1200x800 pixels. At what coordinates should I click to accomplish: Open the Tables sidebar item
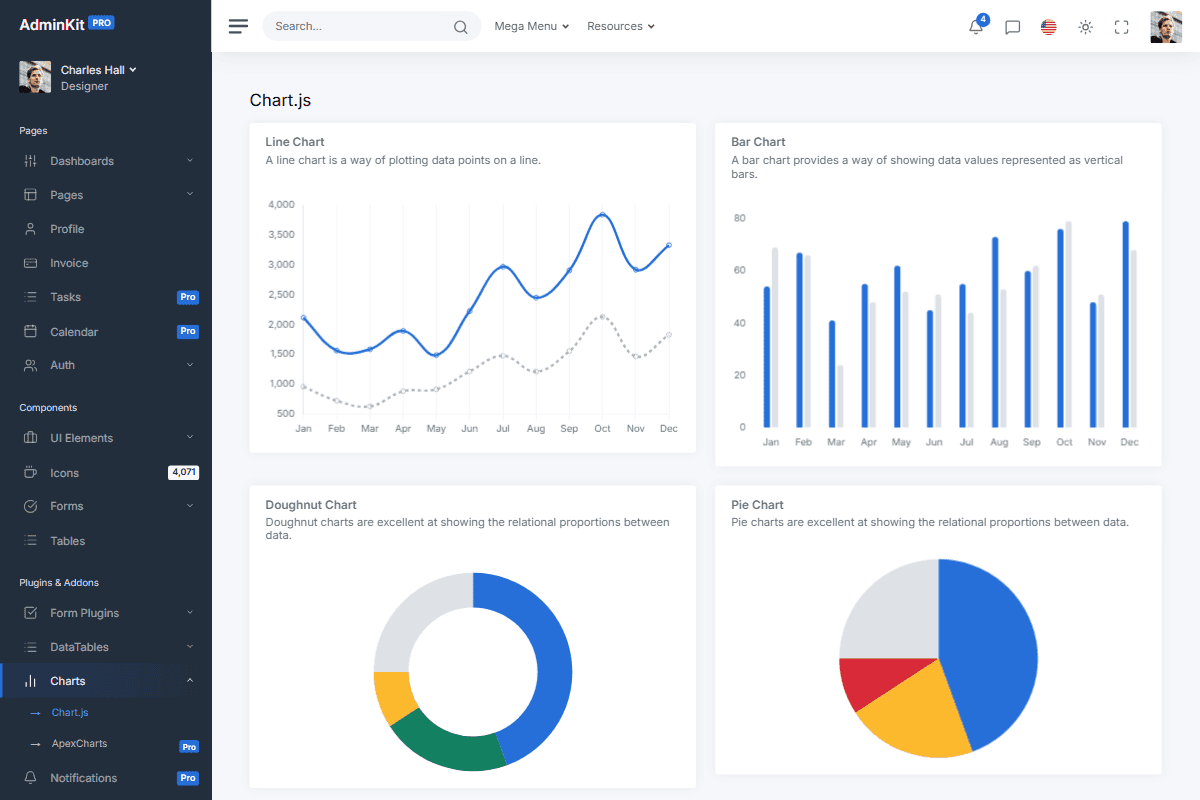pyautogui.click(x=106, y=540)
